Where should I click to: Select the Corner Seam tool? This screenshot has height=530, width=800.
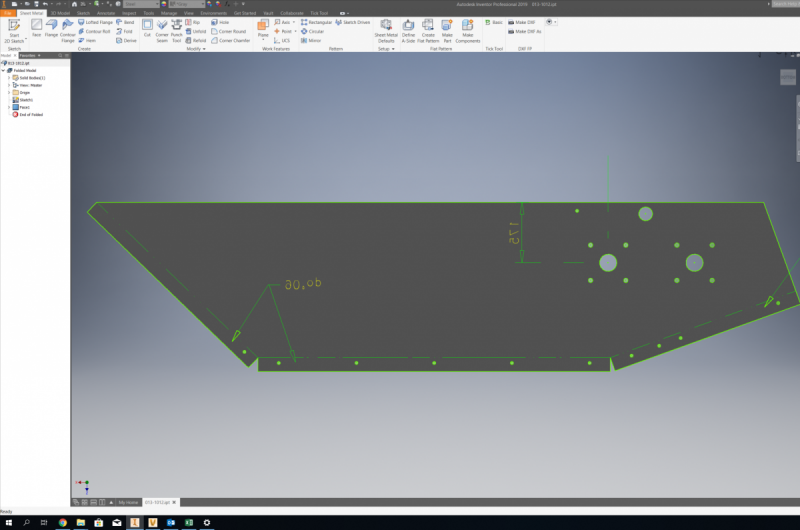click(x=162, y=31)
